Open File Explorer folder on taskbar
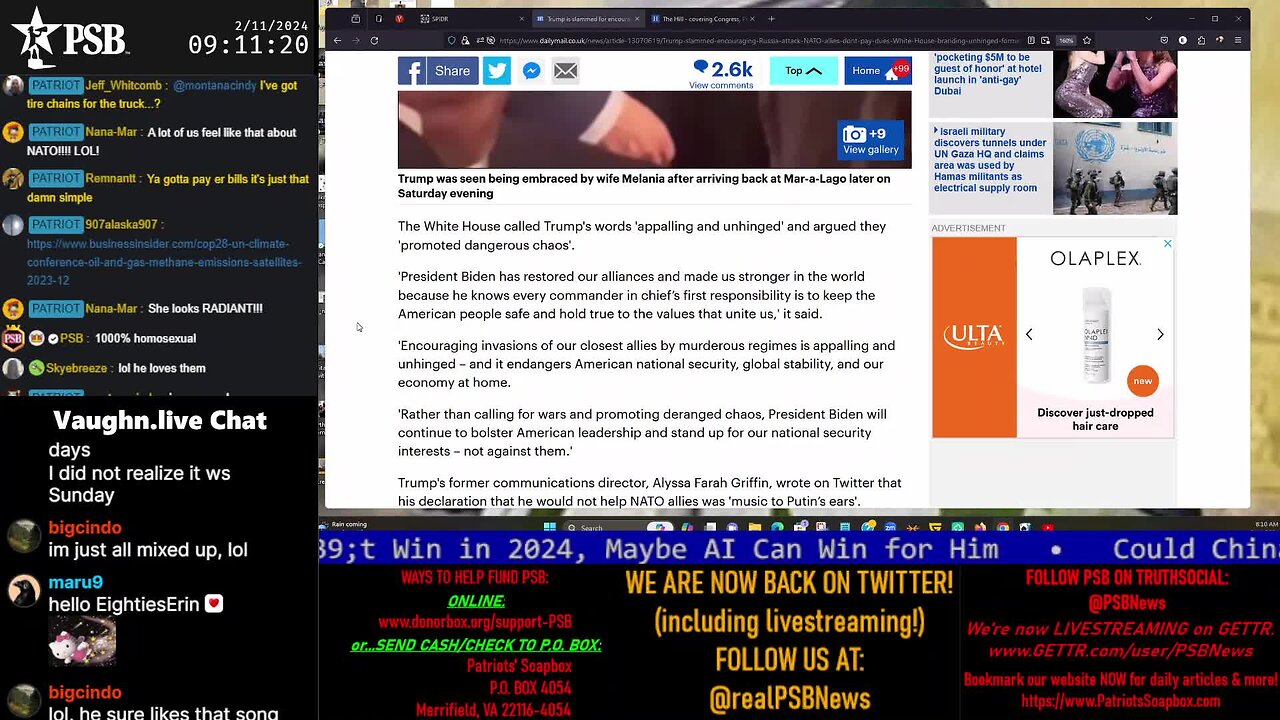 755,526
